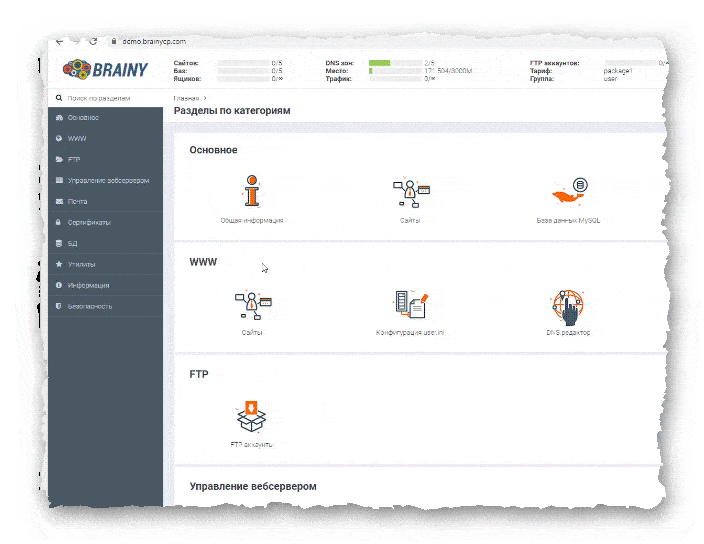Screen dimensions: 704x544
Task: Open the Сайты icon in the Основное section
Action: 410,193
